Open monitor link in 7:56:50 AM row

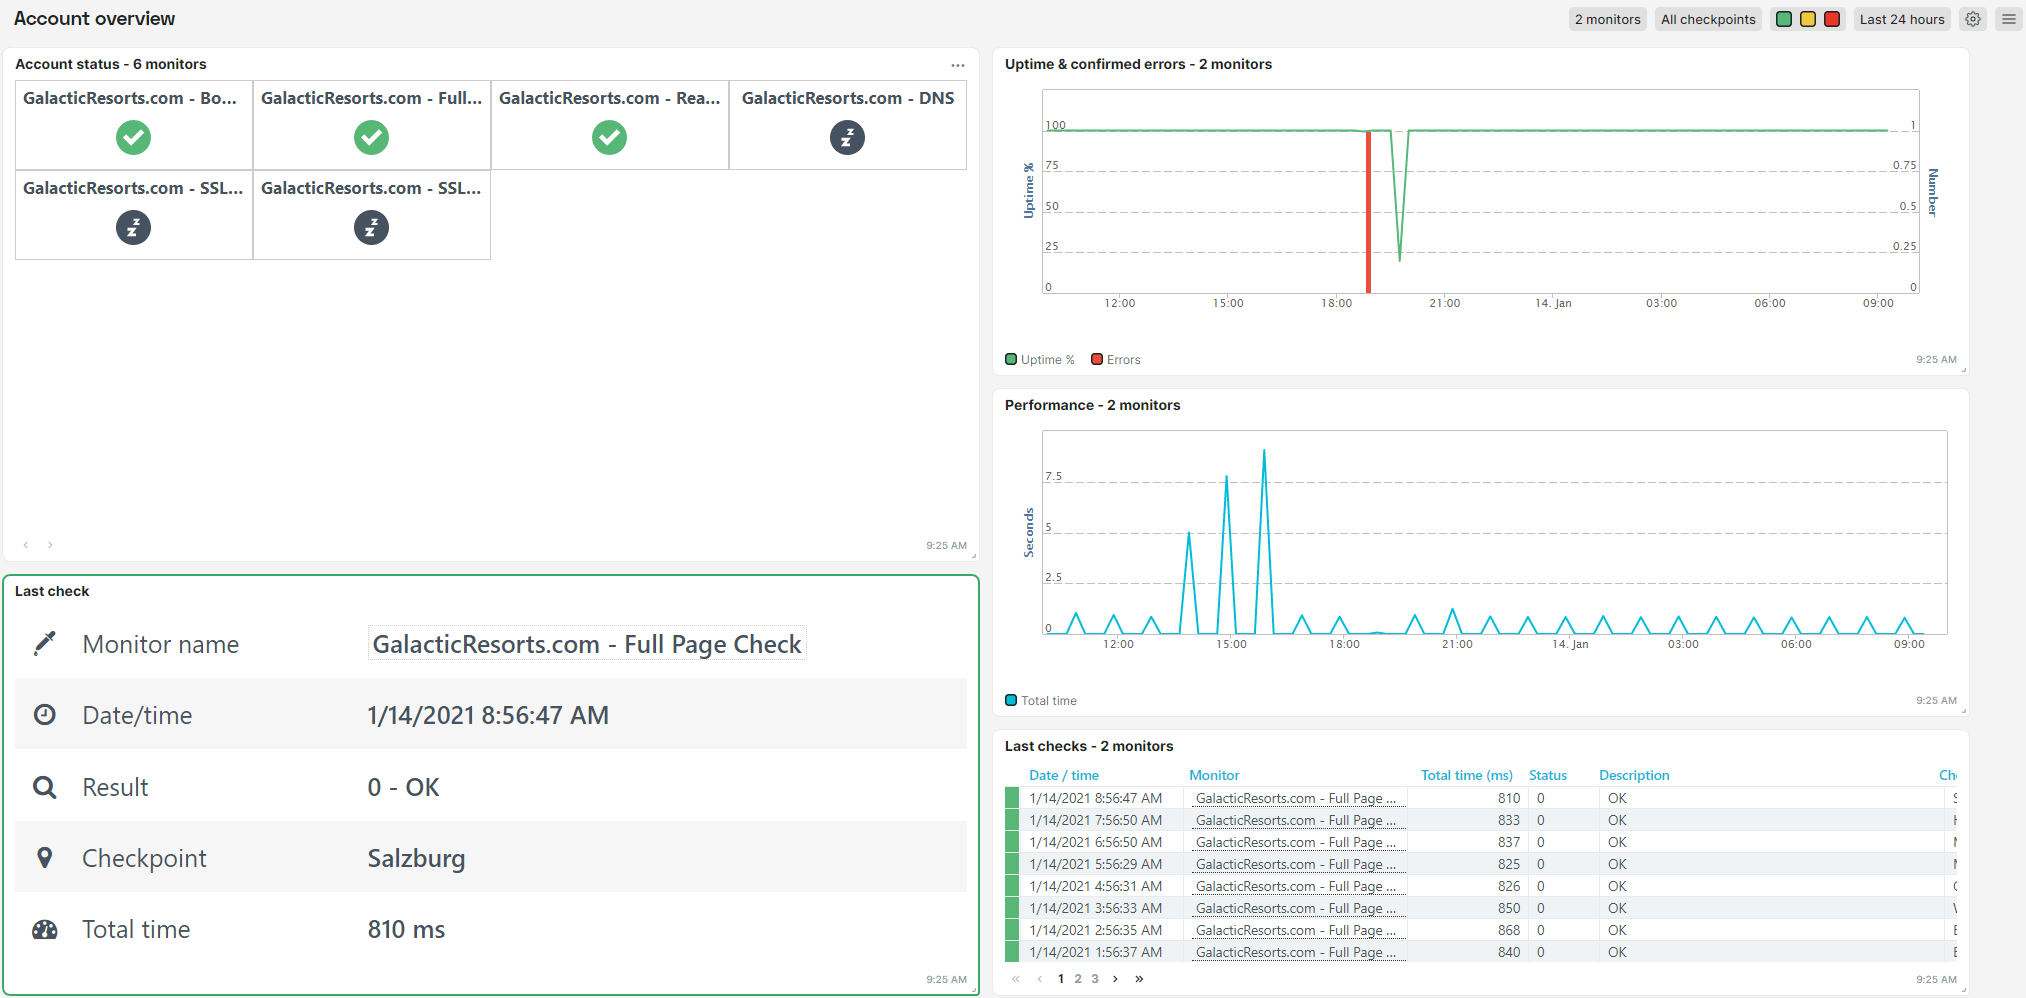tap(1296, 820)
